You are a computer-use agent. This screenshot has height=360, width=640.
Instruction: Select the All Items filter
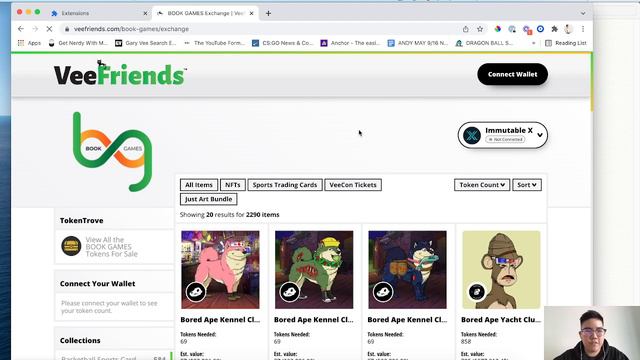(199, 185)
